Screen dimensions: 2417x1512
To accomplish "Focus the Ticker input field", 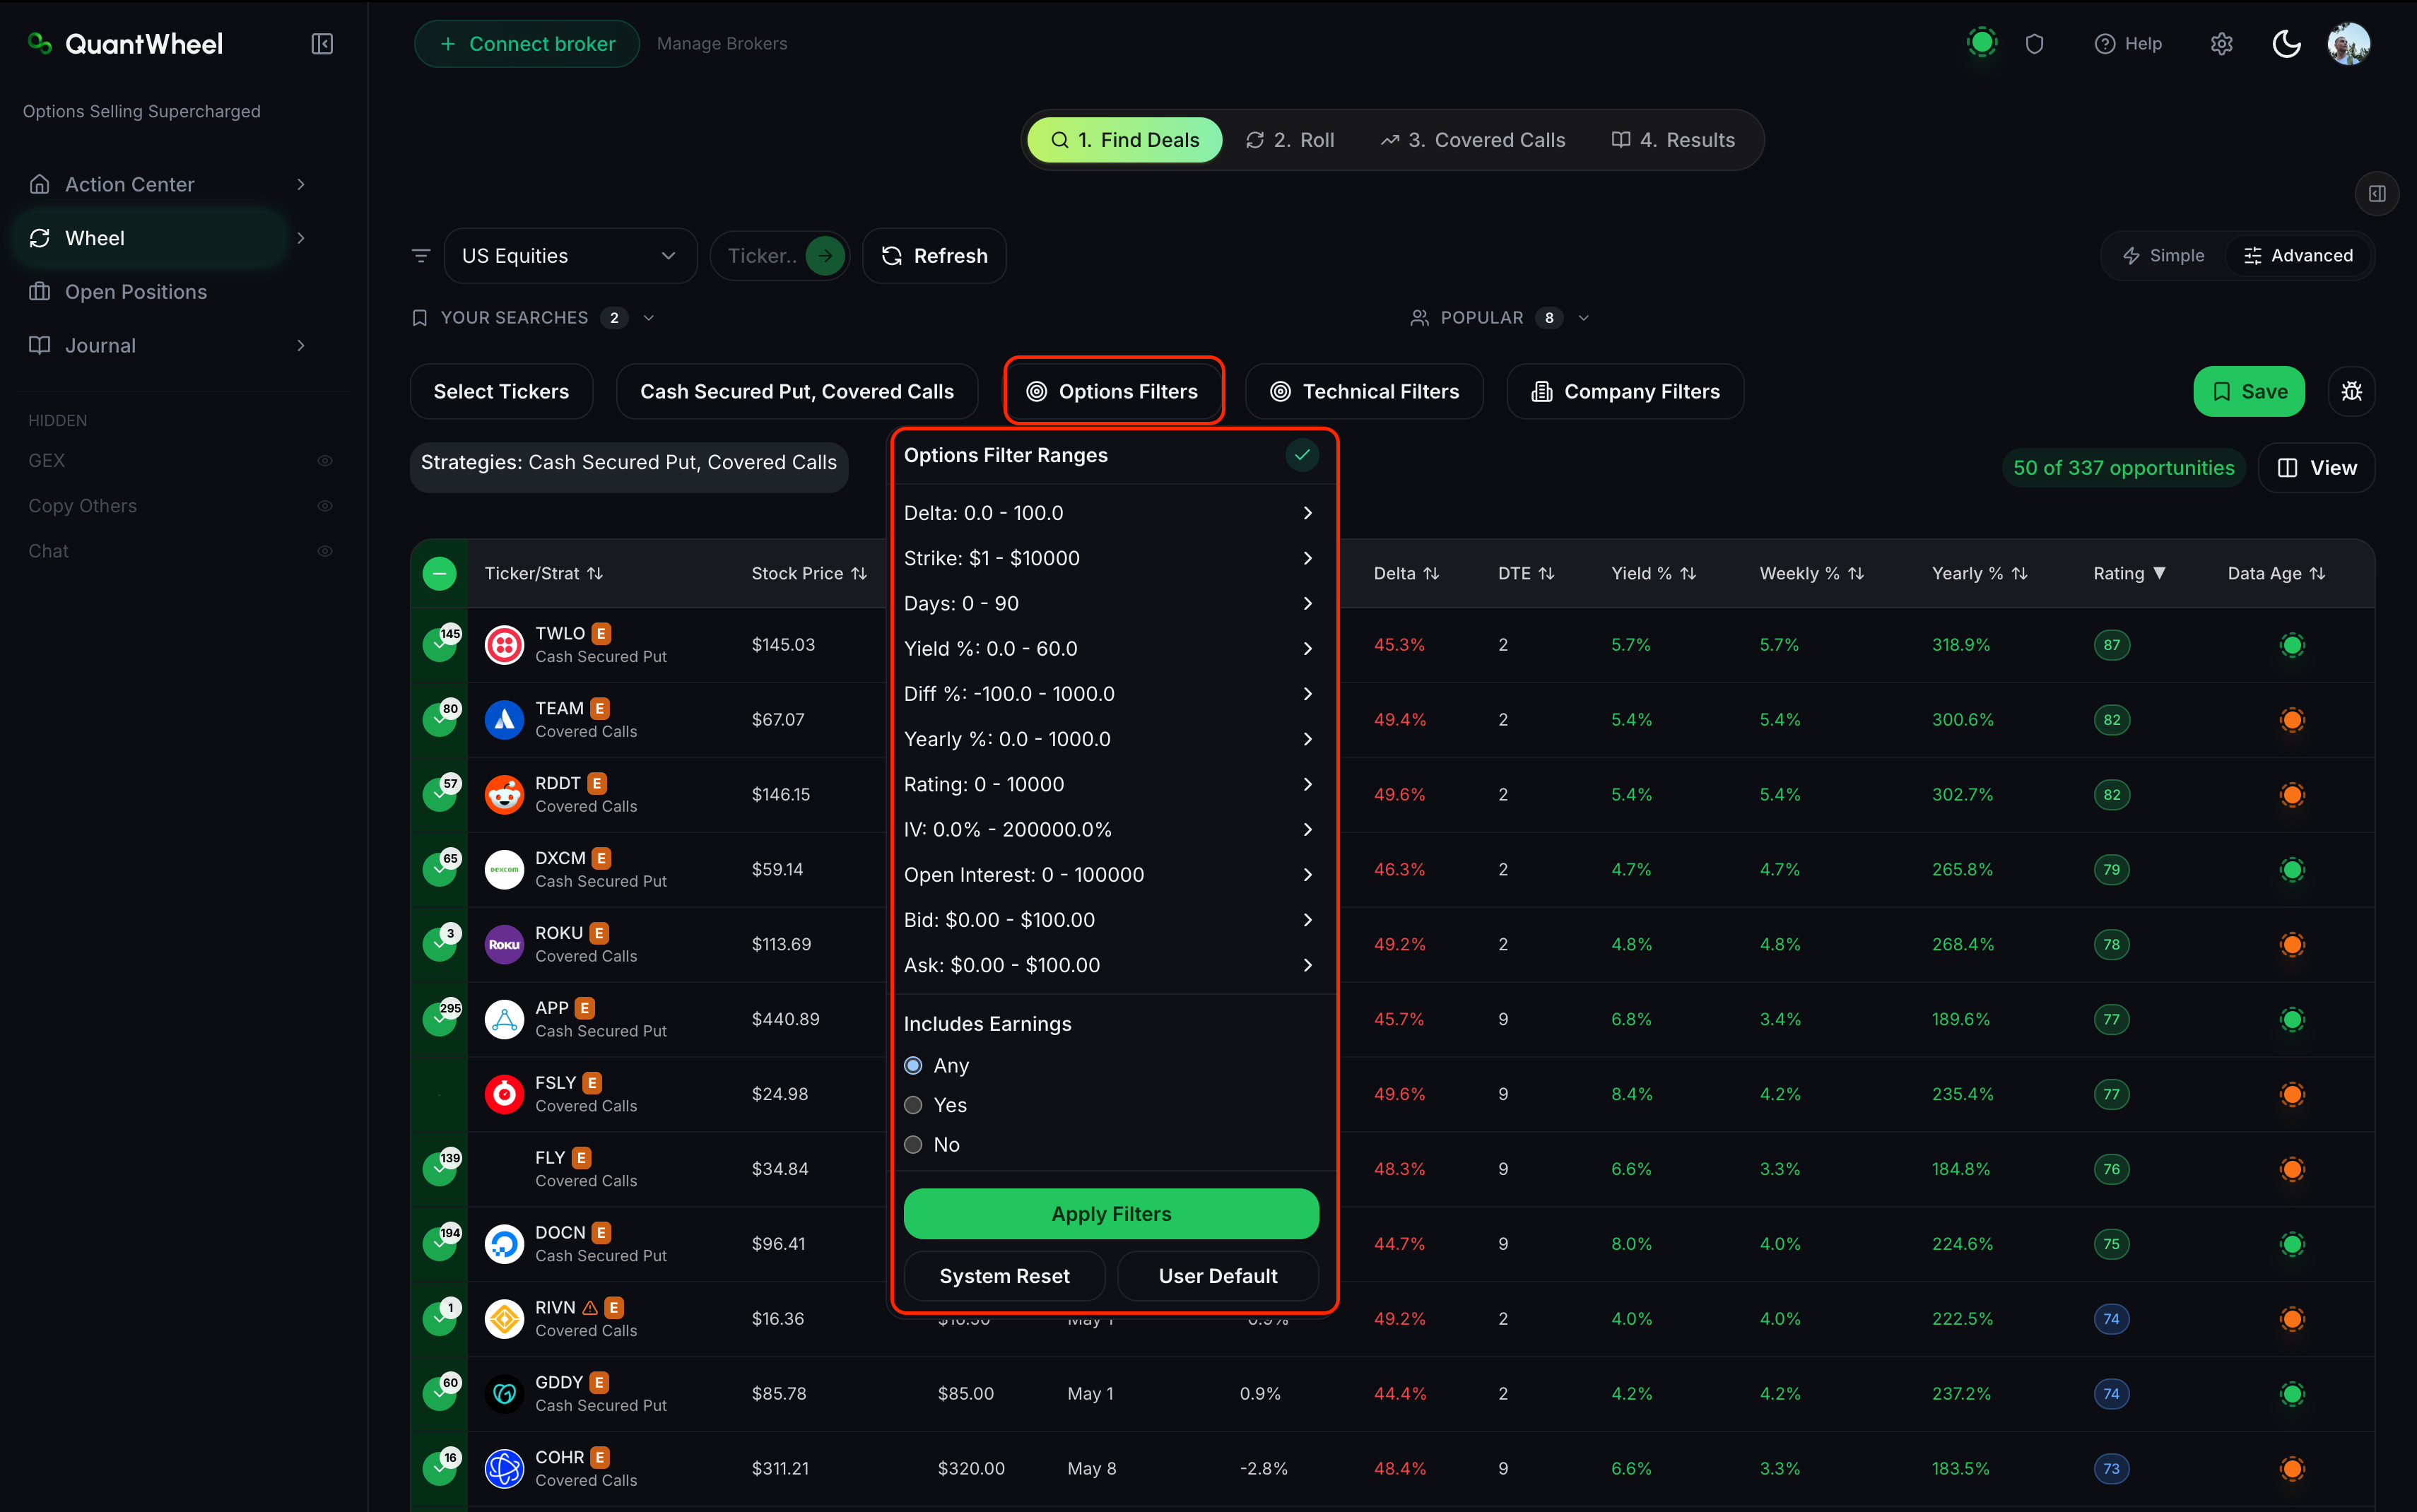I will point(763,256).
